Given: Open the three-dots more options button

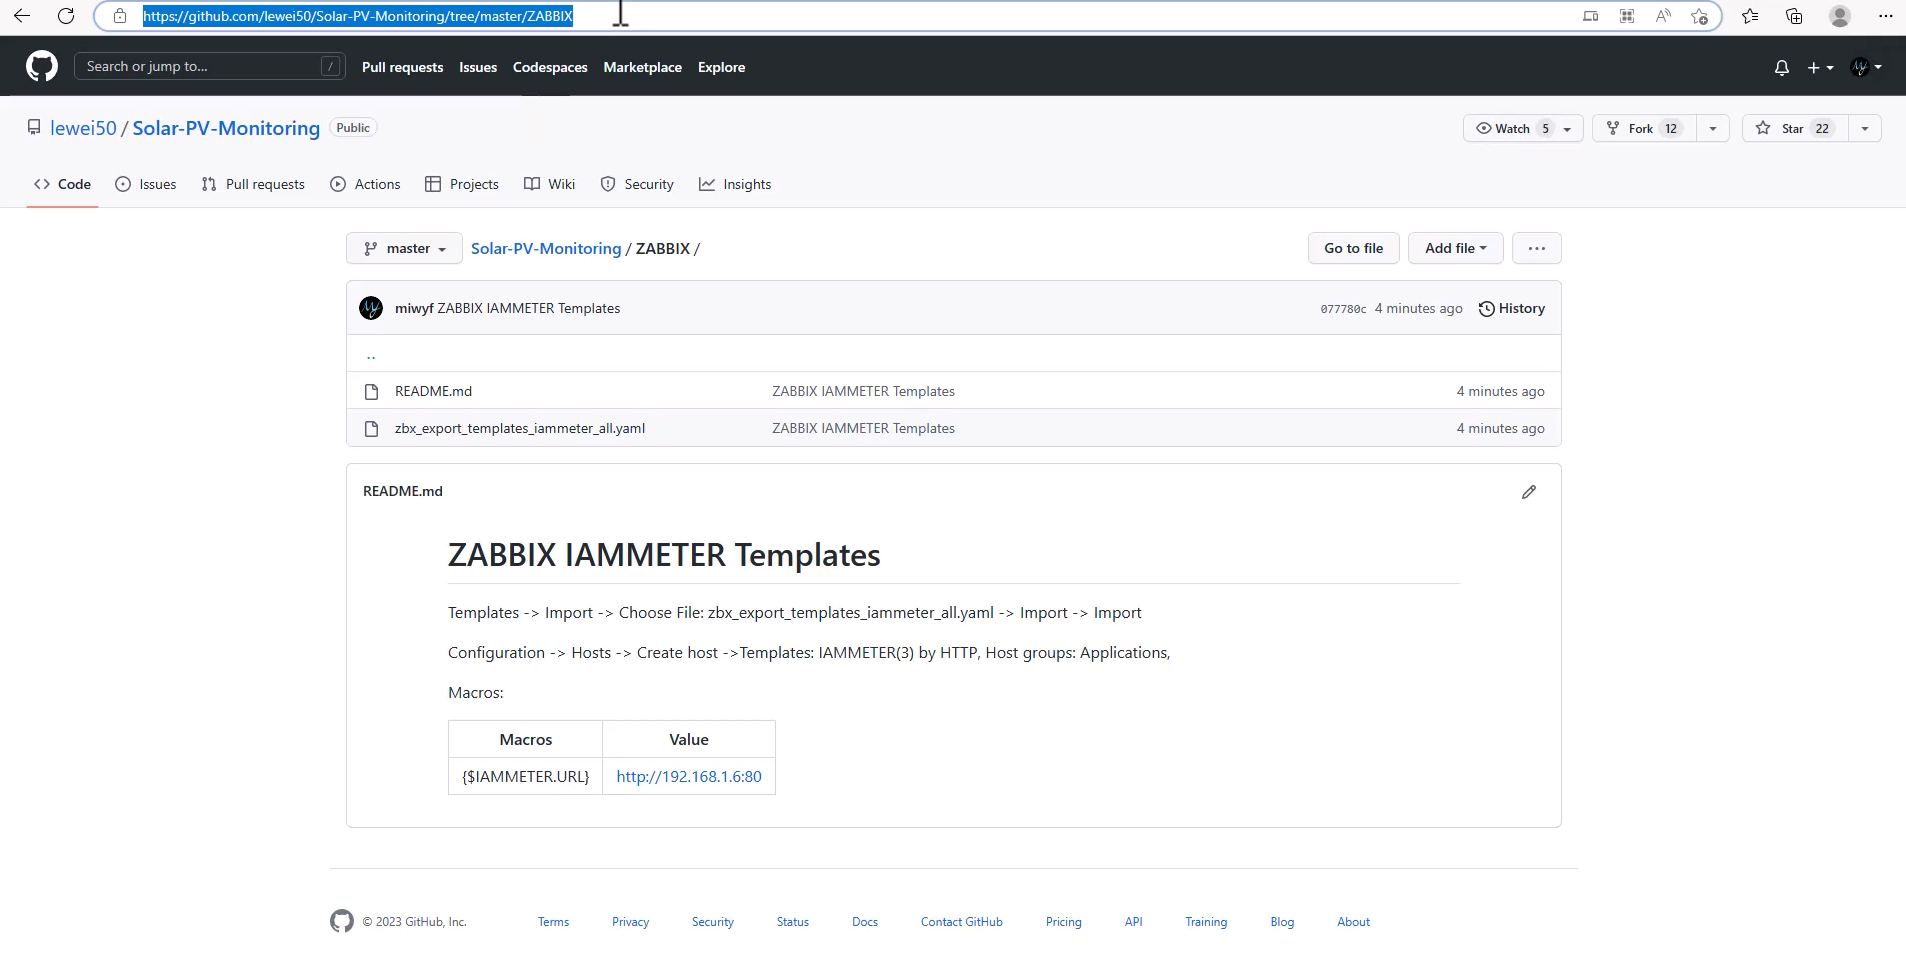Looking at the screenshot, I should [1536, 248].
